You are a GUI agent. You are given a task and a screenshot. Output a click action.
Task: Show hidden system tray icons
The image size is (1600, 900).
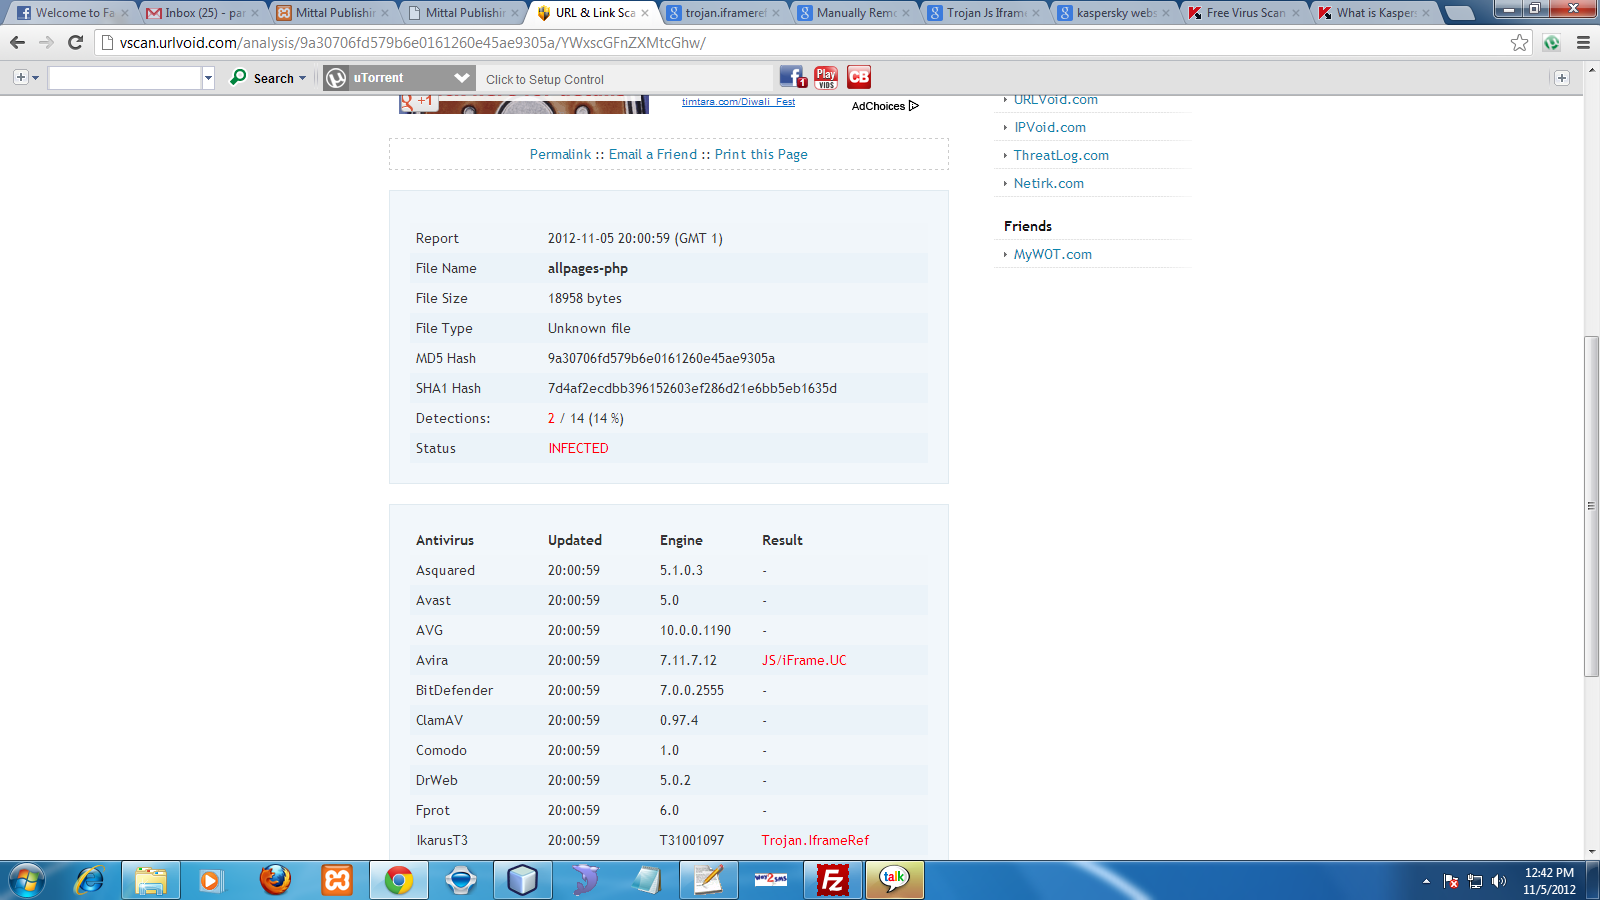click(x=1426, y=881)
